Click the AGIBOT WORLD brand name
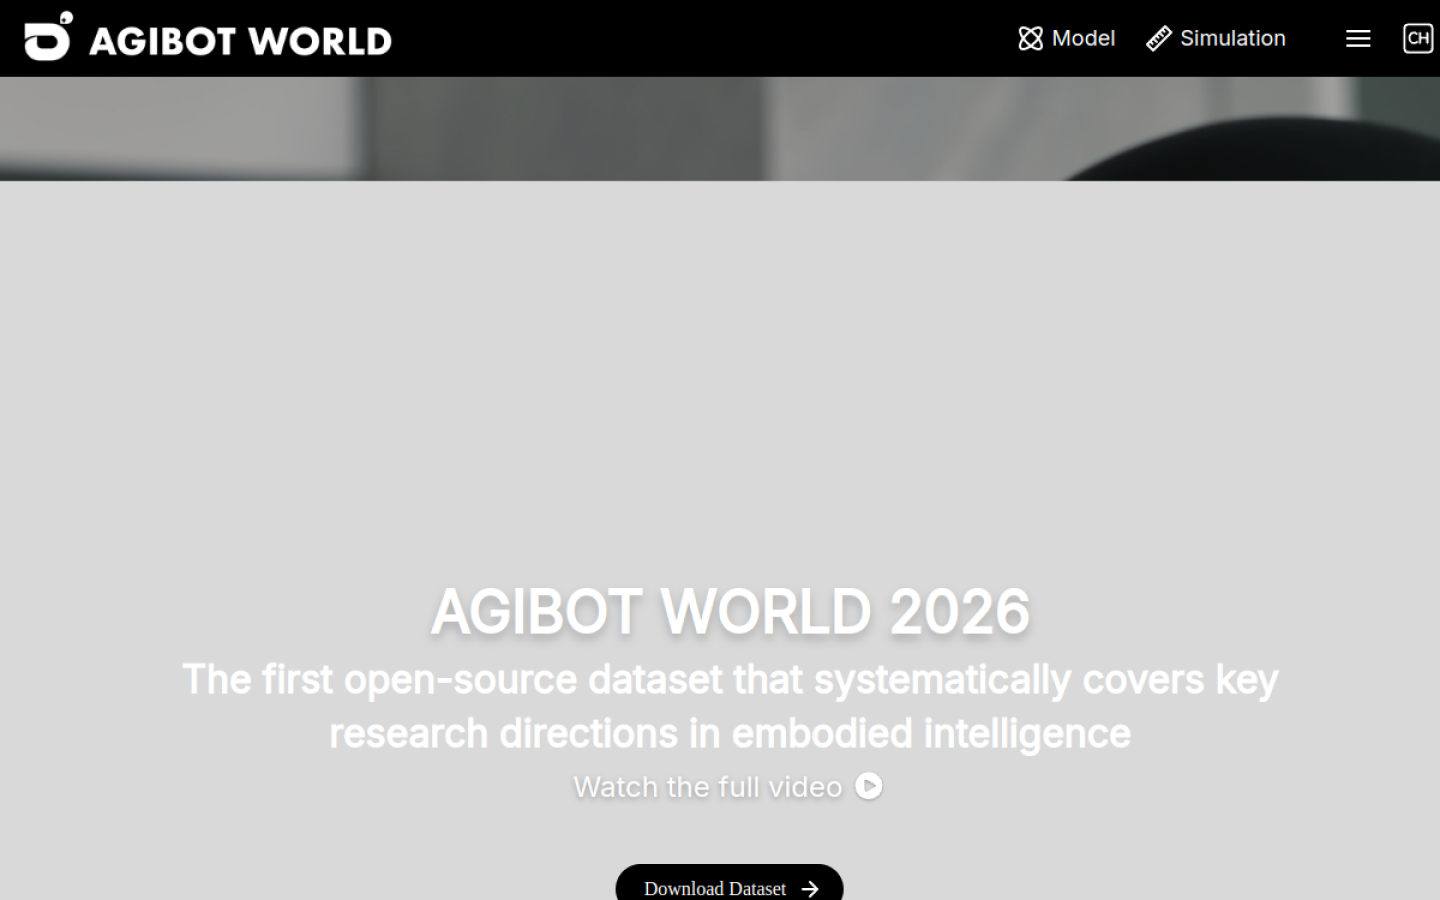 click(x=240, y=41)
